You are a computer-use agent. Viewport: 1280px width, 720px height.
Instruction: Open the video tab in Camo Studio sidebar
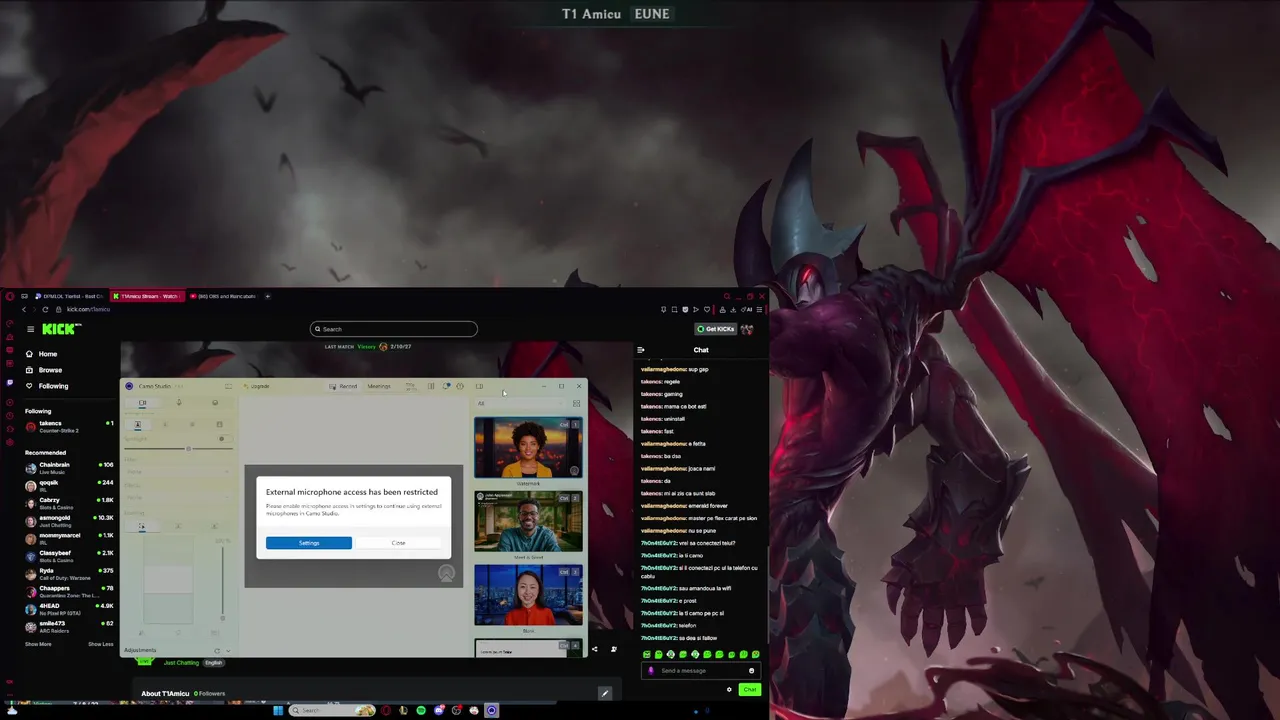142,403
